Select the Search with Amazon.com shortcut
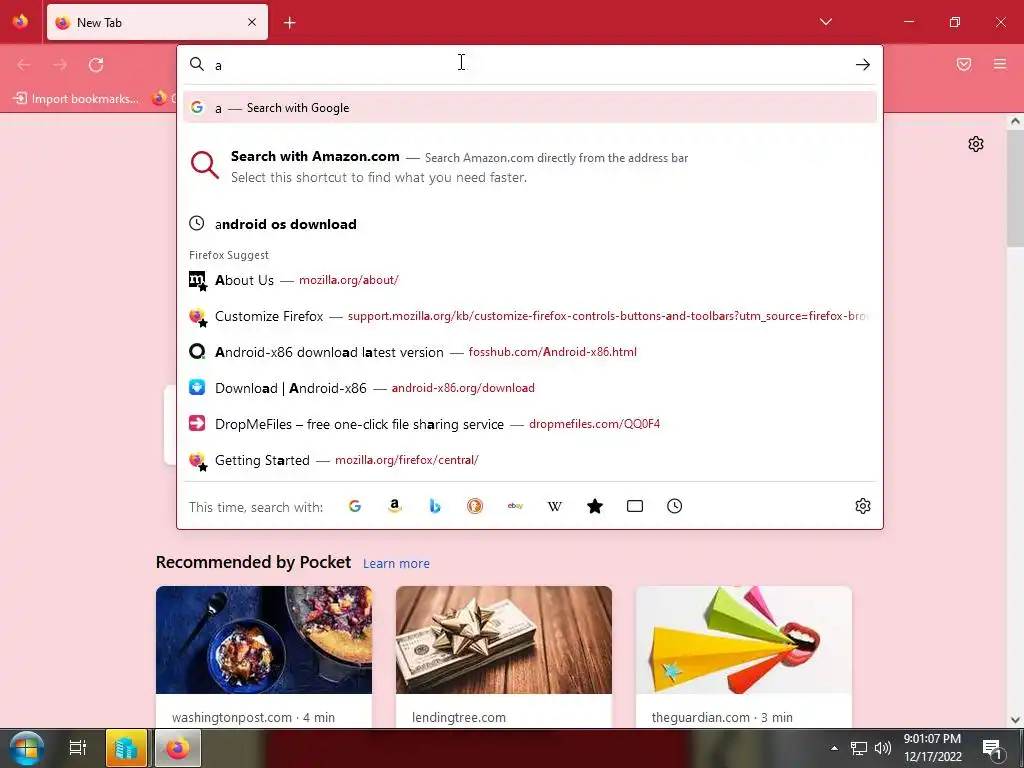This screenshot has height=768, width=1024. (x=530, y=166)
